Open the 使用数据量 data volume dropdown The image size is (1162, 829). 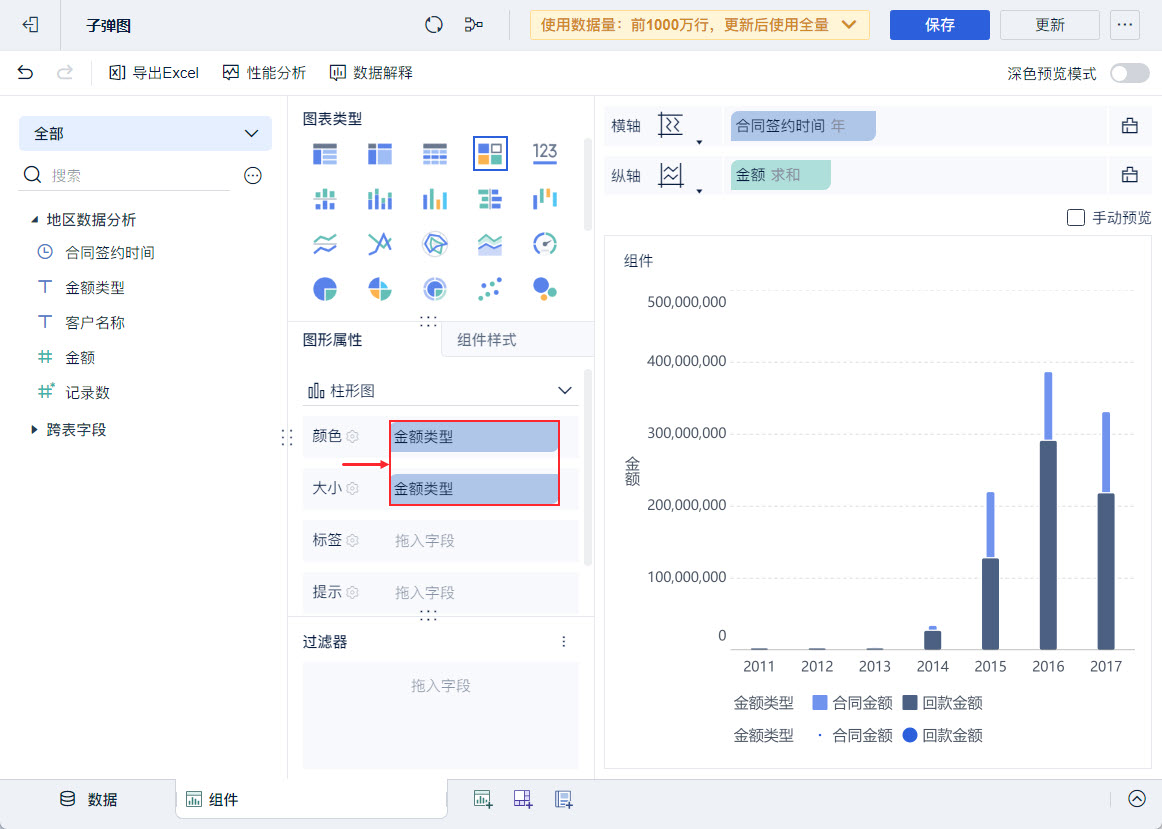point(700,25)
